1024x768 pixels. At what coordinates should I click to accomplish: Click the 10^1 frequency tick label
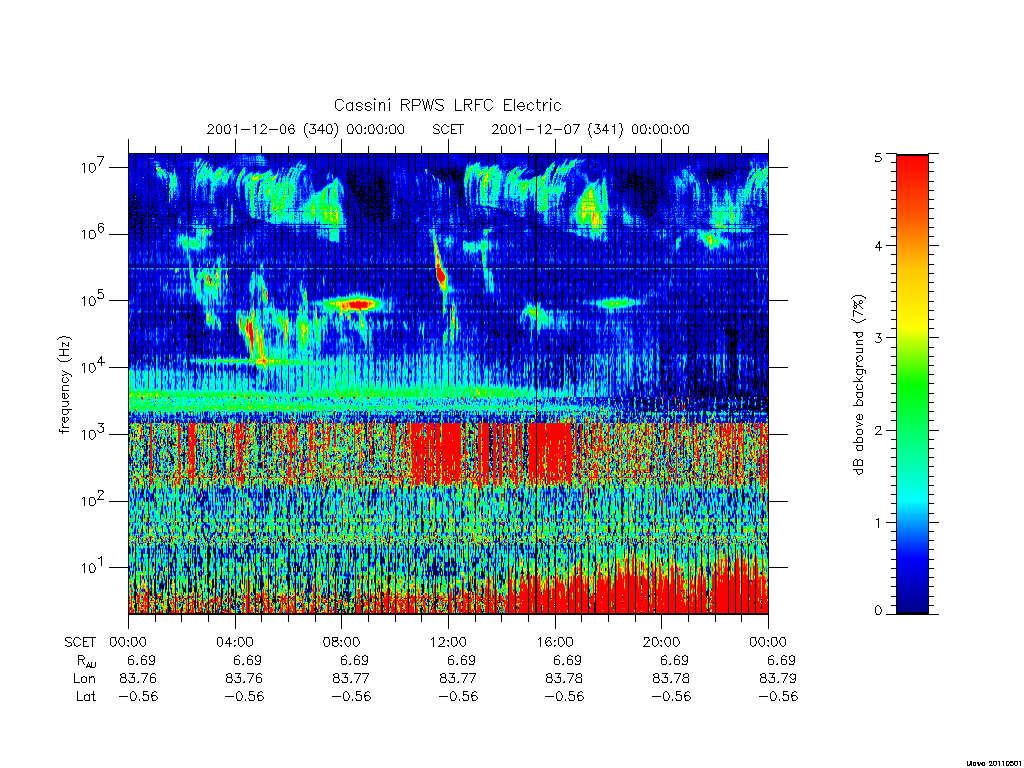[94, 568]
